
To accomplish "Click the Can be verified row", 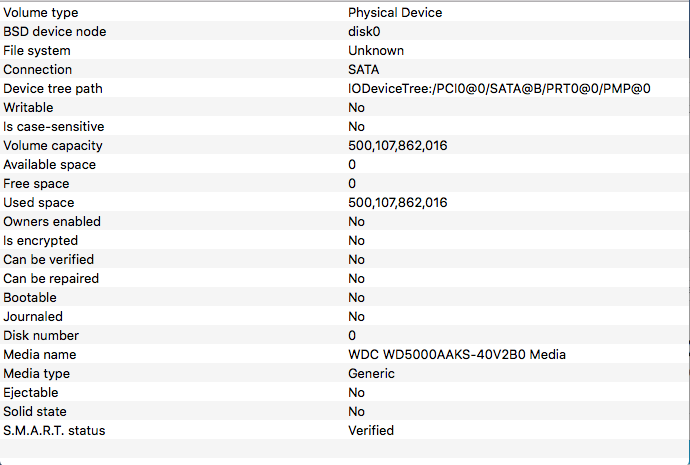I will pyautogui.click(x=344, y=259).
